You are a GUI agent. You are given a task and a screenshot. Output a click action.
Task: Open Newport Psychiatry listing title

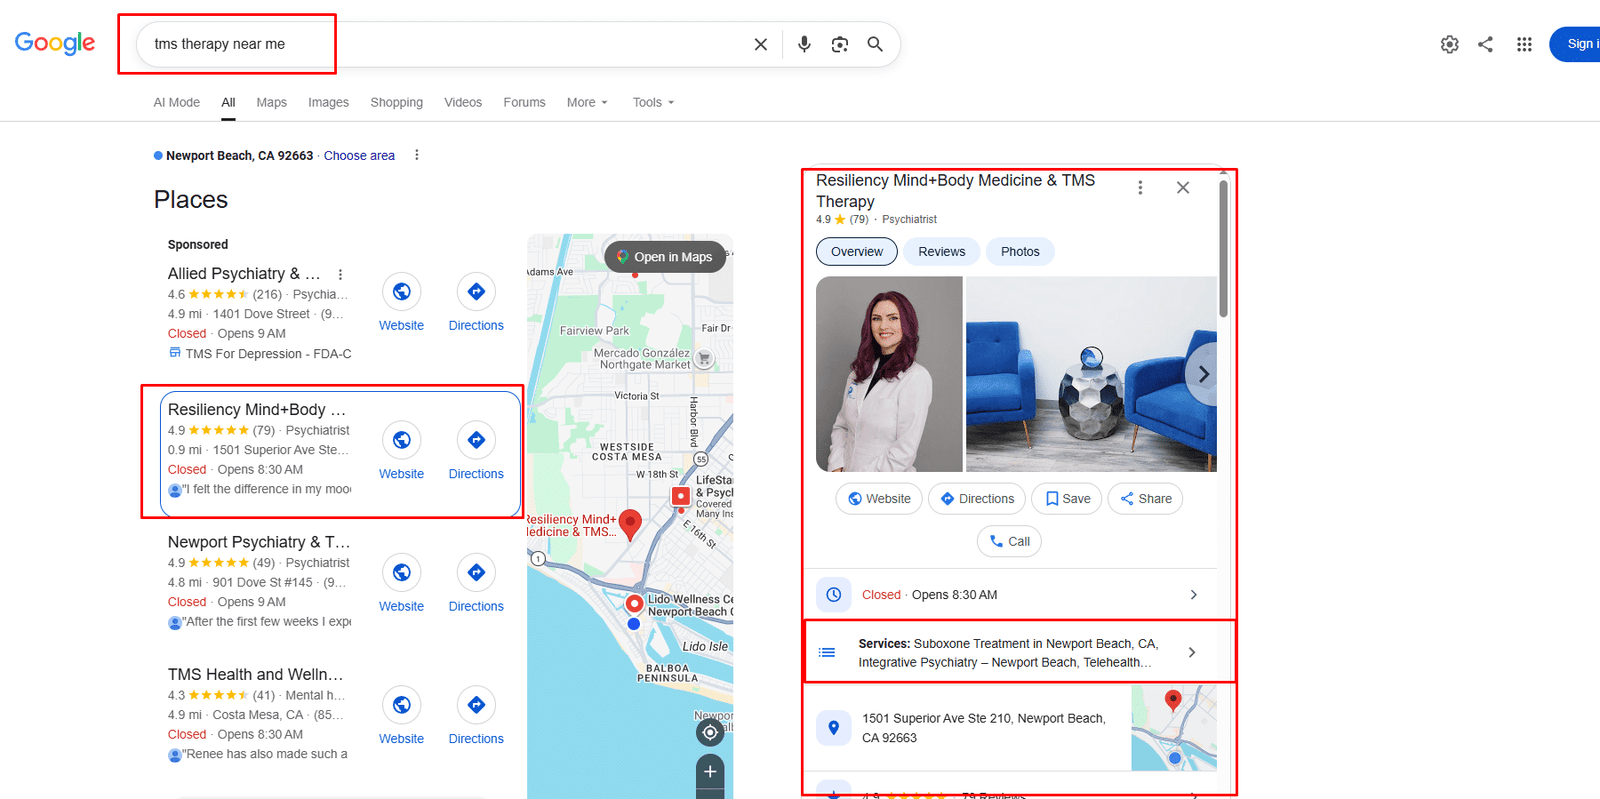259,542
